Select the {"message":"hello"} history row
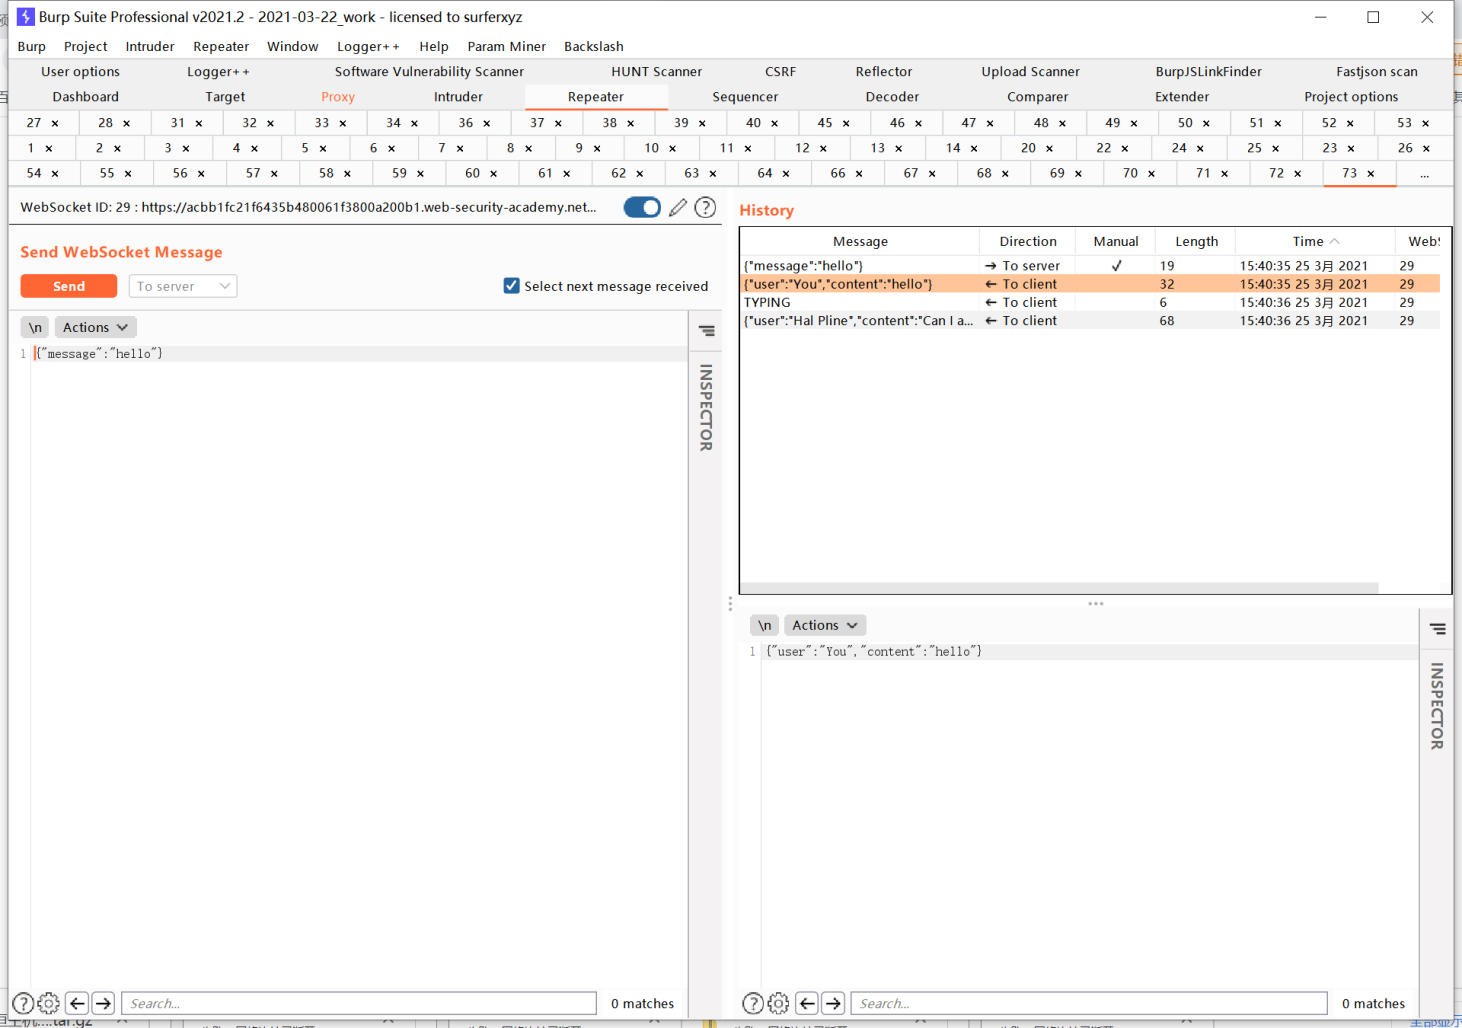The width and height of the screenshot is (1462, 1028). pos(1090,266)
